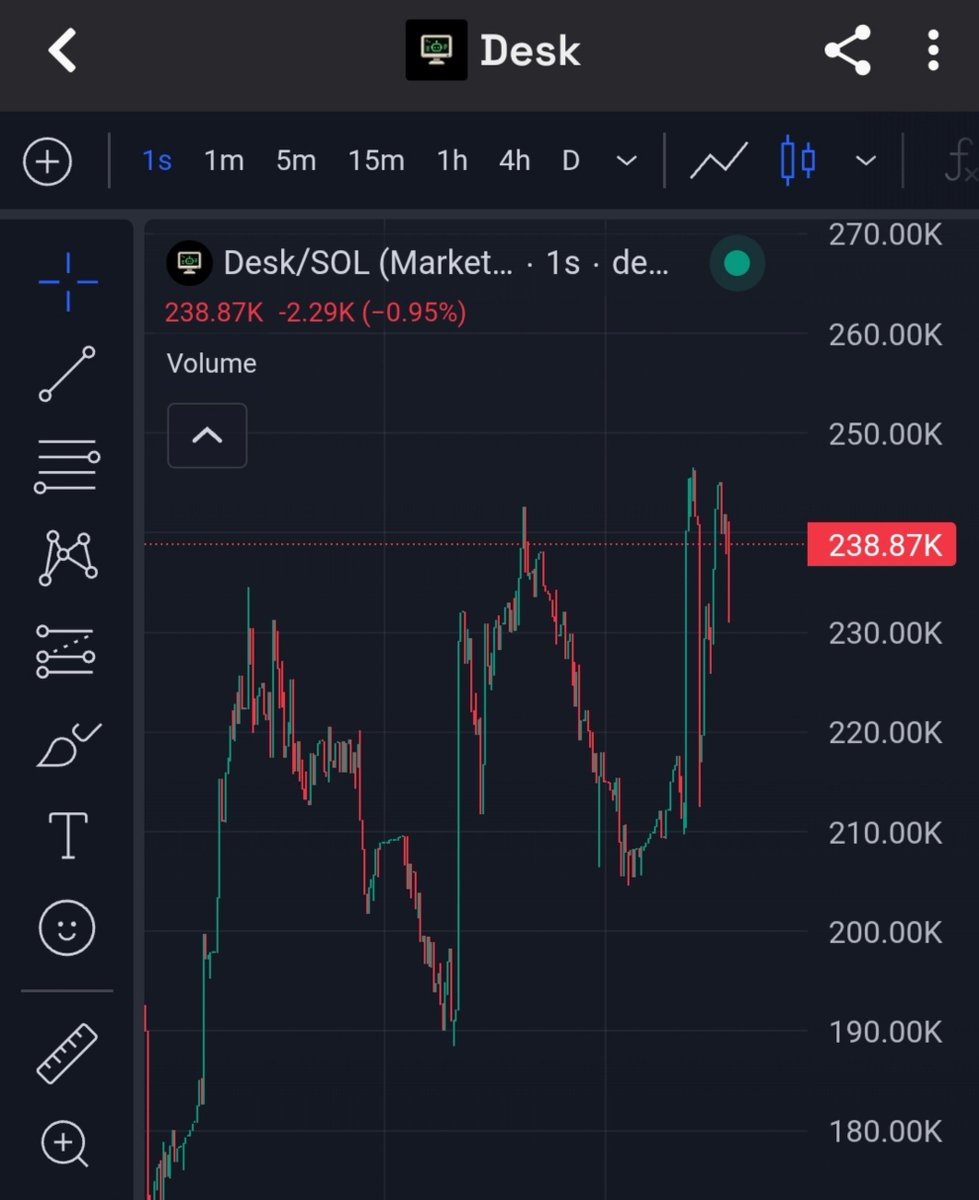
Task: Open the three-dot more options menu
Action: pos(932,50)
